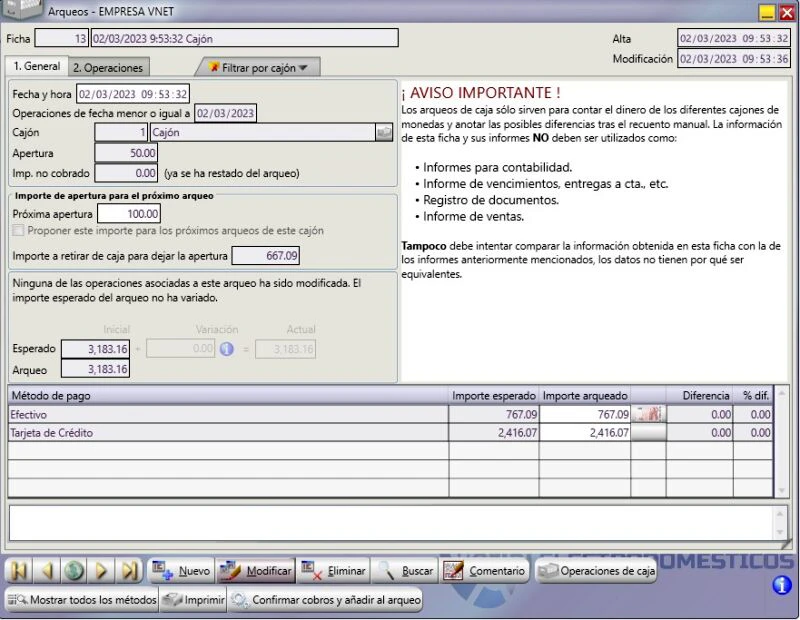The width and height of the screenshot is (800, 620).
Task: Open the Cajón lookup icon
Action: click(x=384, y=132)
